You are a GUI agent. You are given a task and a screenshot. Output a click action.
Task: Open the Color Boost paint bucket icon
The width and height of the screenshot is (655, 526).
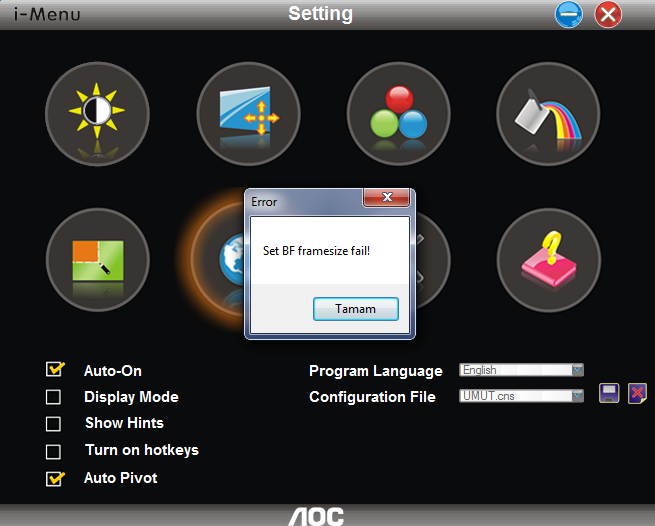548,114
